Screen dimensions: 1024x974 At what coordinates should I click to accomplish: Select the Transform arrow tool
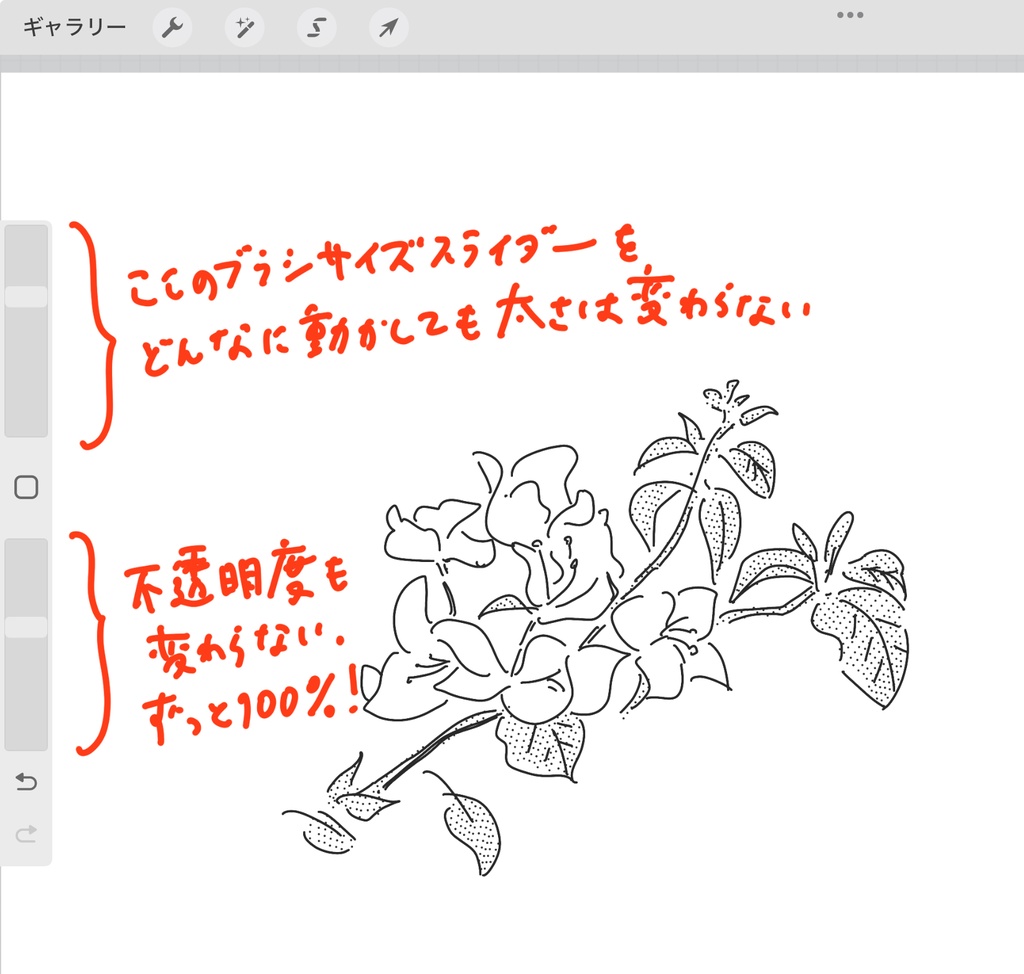[387, 26]
